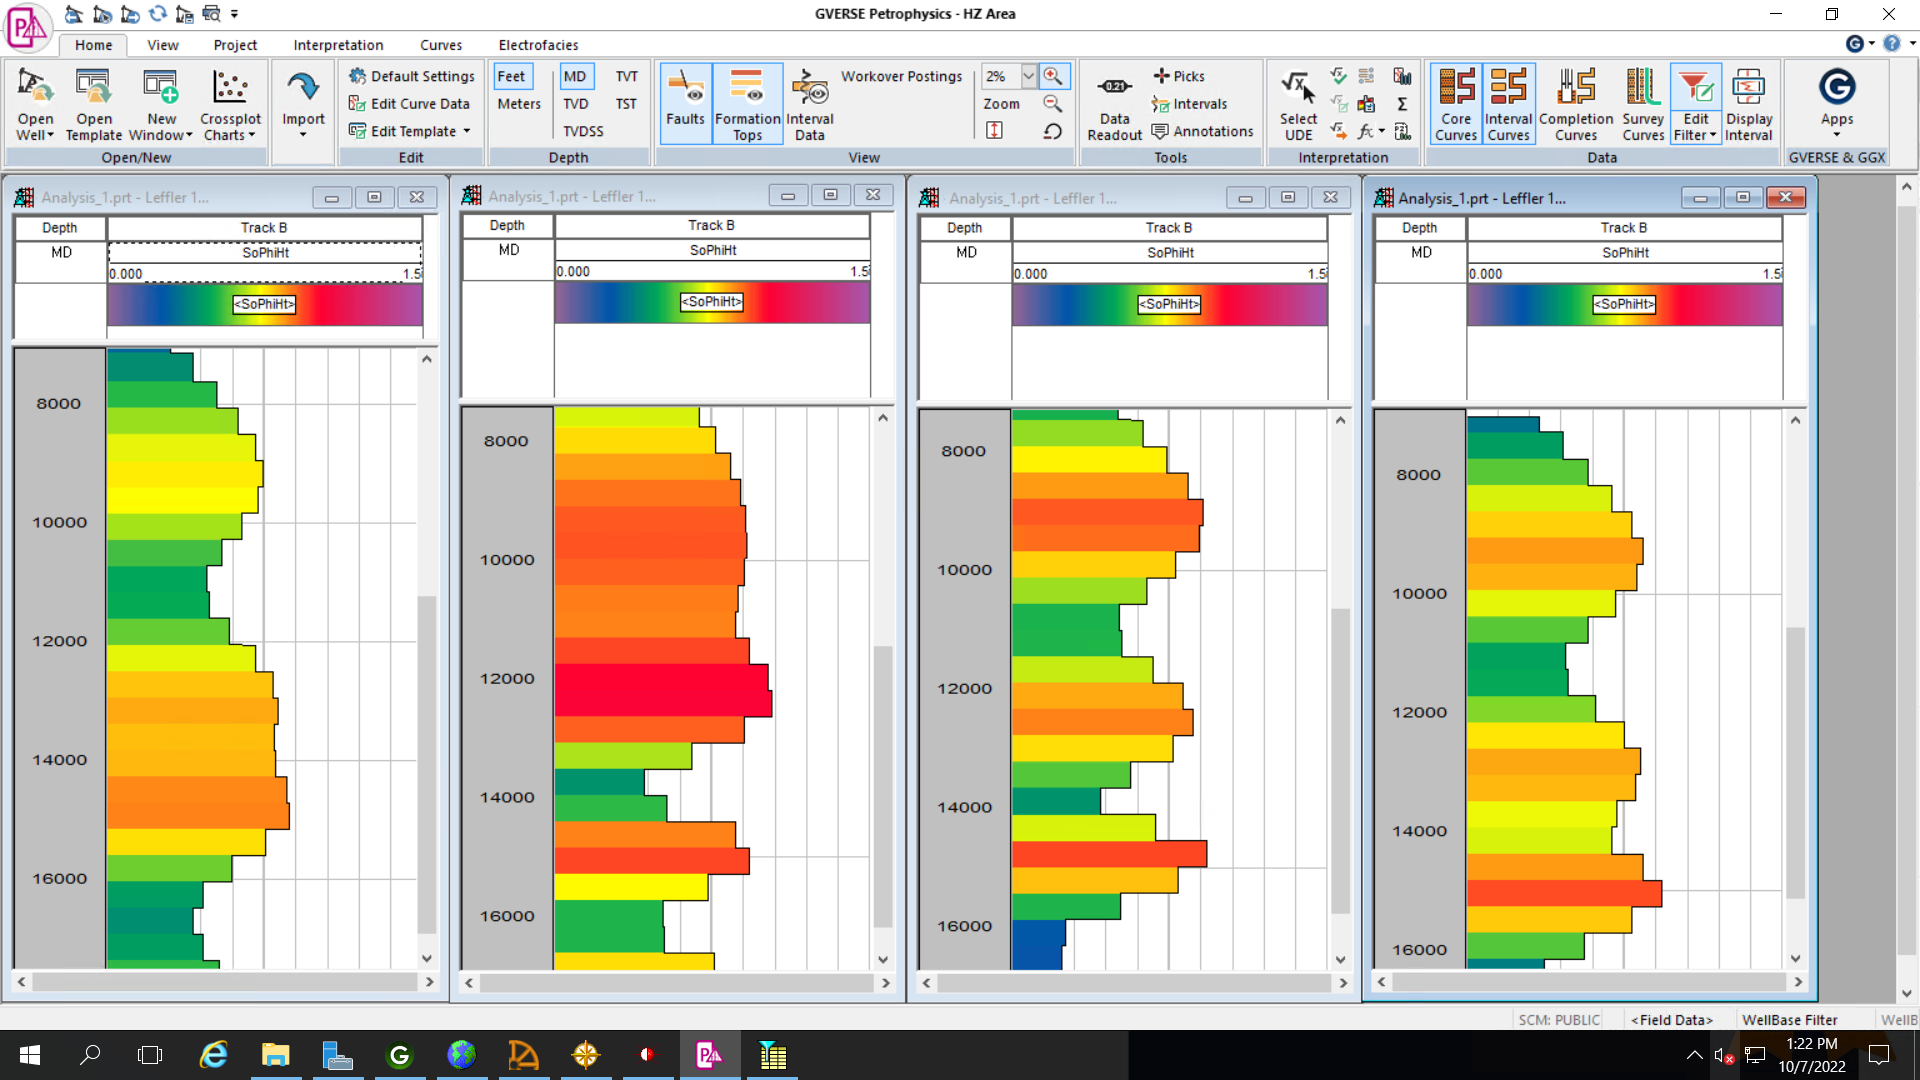This screenshot has height=1080, width=1920.
Task: Select TST depth mode
Action: (x=626, y=104)
